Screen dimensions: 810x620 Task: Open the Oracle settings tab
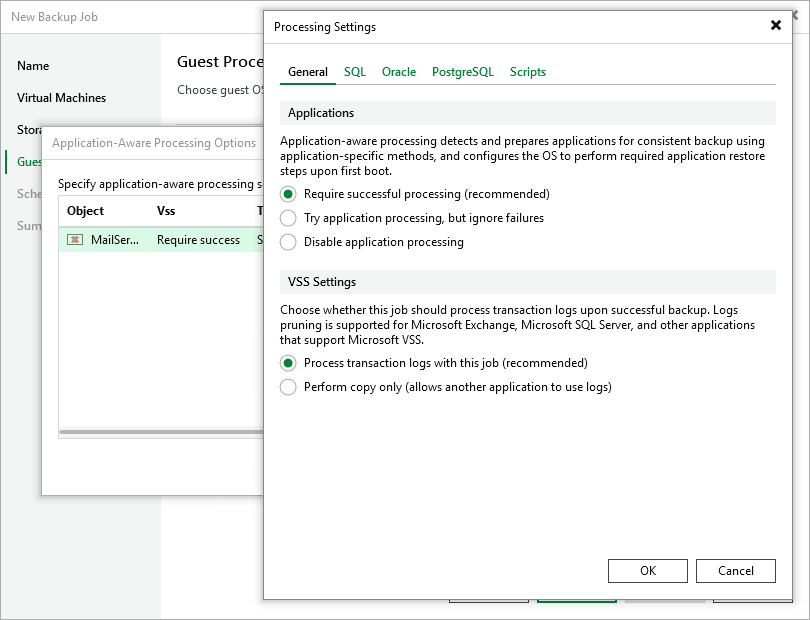point(399,72)
